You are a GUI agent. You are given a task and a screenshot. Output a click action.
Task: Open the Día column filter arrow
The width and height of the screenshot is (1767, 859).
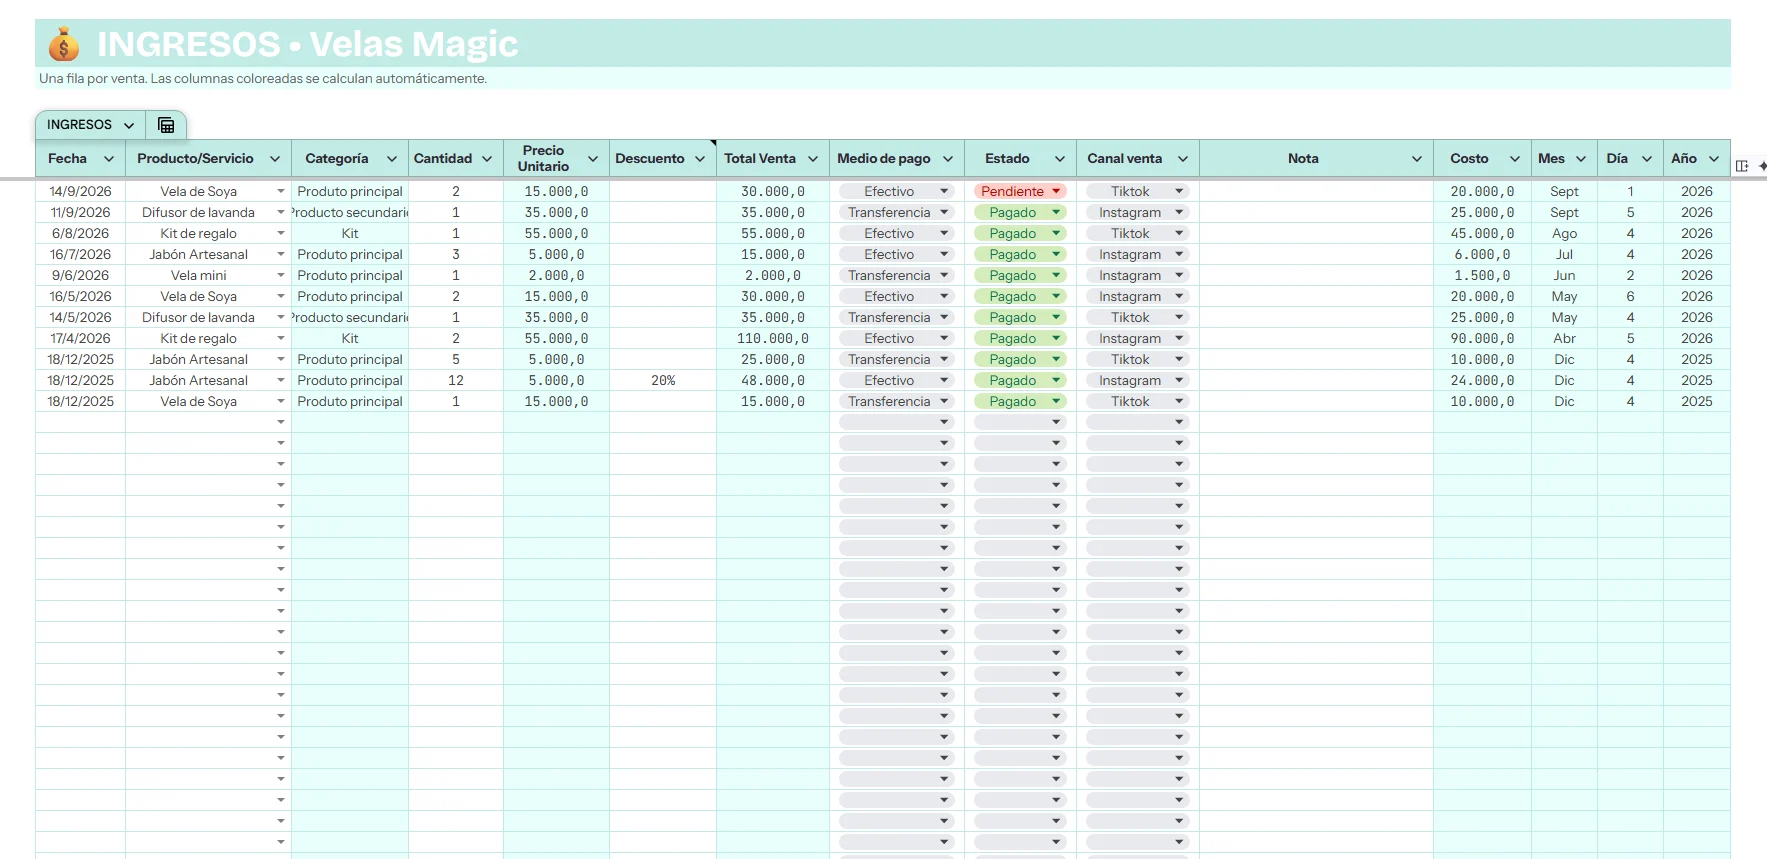click(1647, 159)
